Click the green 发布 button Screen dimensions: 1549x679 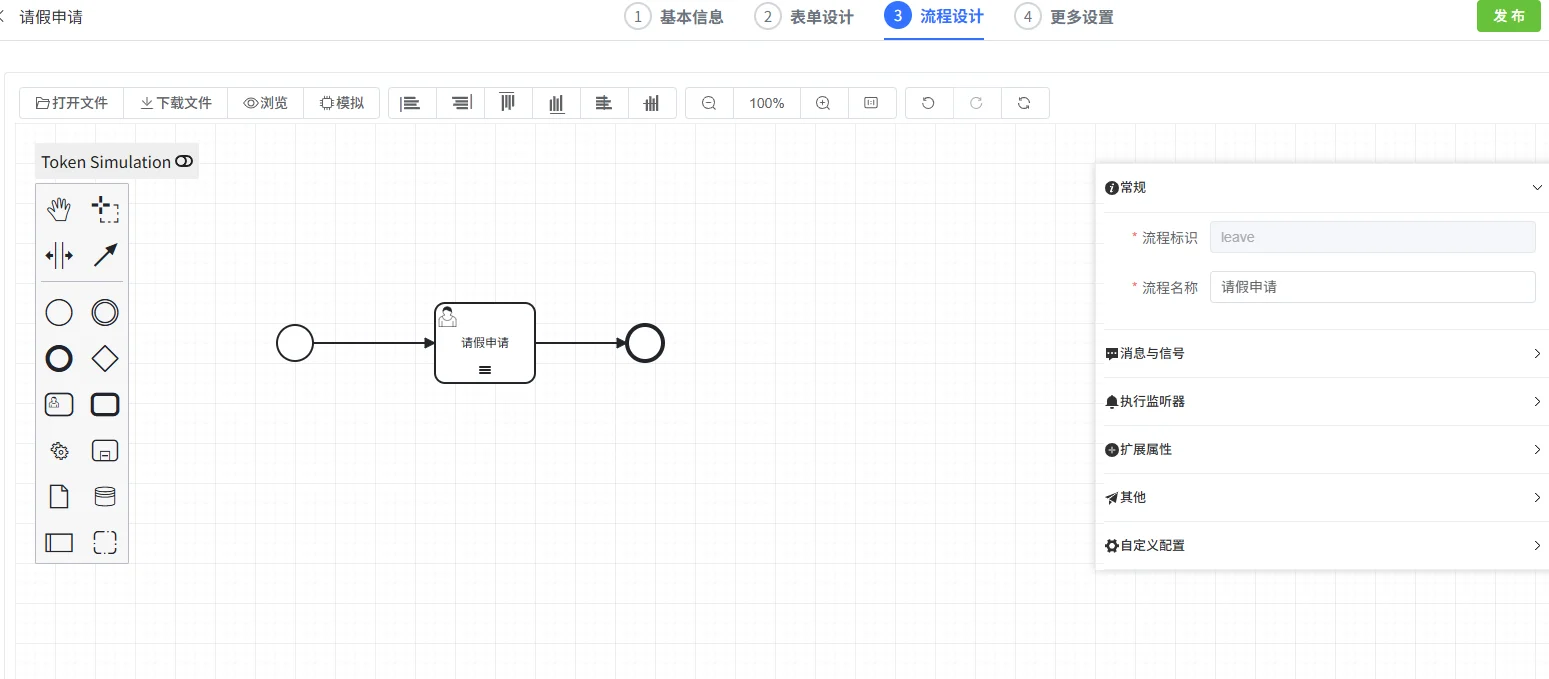[1508, 16]
